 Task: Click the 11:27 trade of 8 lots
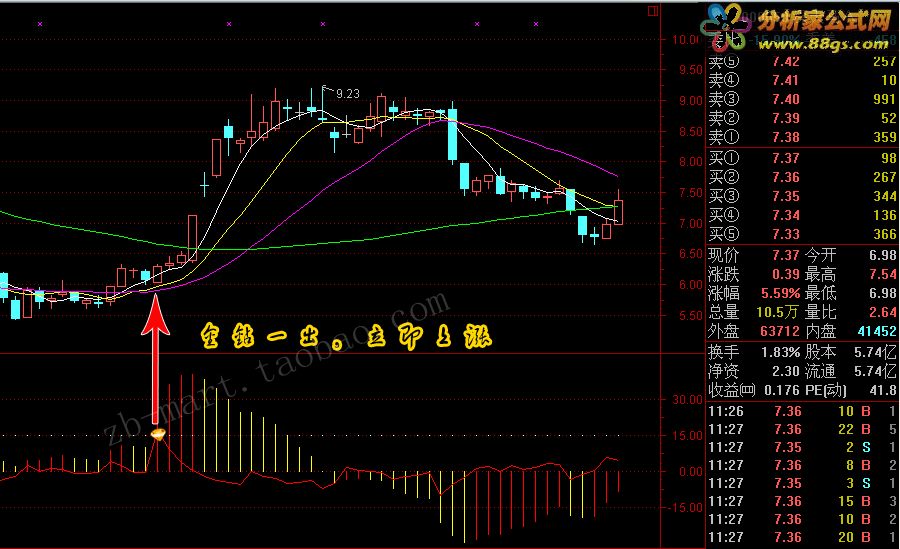point(802,465)
